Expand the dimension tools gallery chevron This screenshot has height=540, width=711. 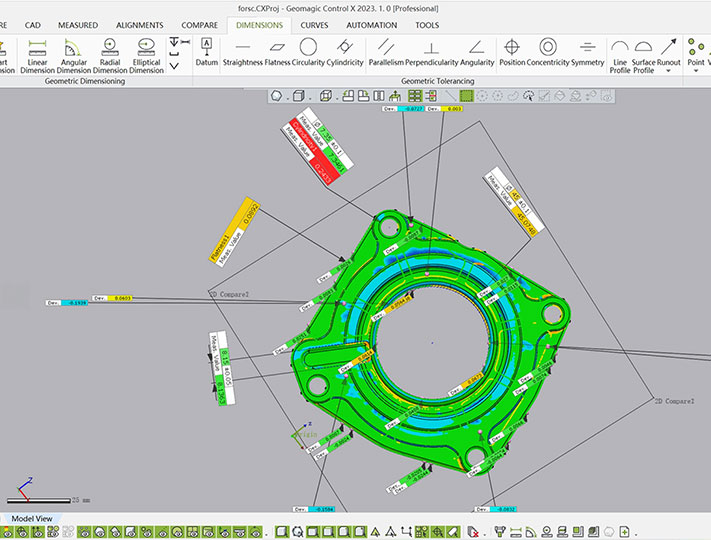[x=175, y=66]
